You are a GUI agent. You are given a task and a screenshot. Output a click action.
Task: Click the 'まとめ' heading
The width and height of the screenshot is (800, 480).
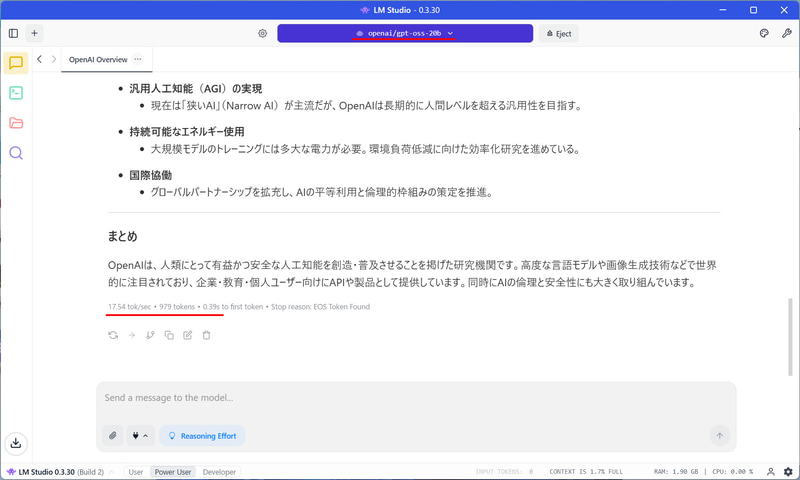[122, 236]
